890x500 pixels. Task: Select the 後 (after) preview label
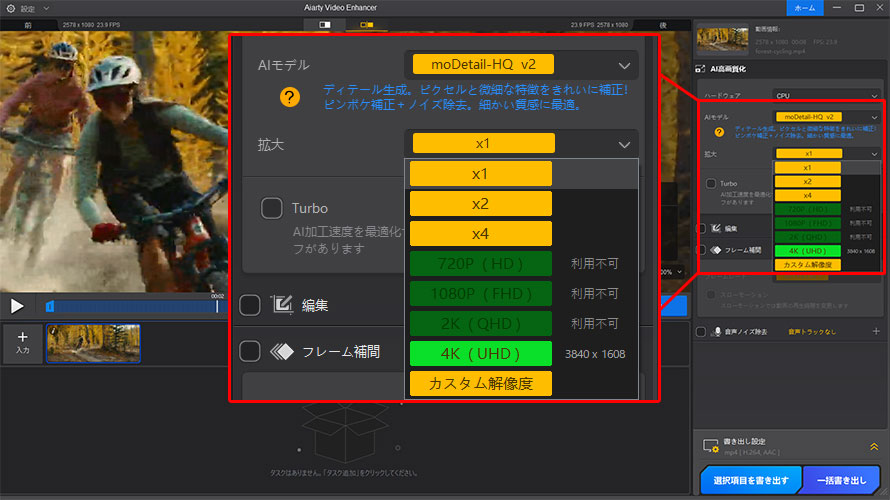pyautogui.click(x=662, y=25)
